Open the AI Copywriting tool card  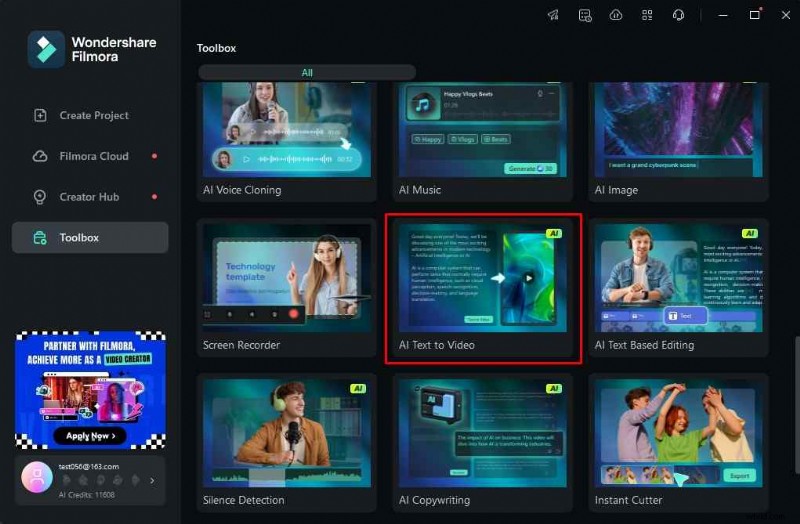pos(483,443)
